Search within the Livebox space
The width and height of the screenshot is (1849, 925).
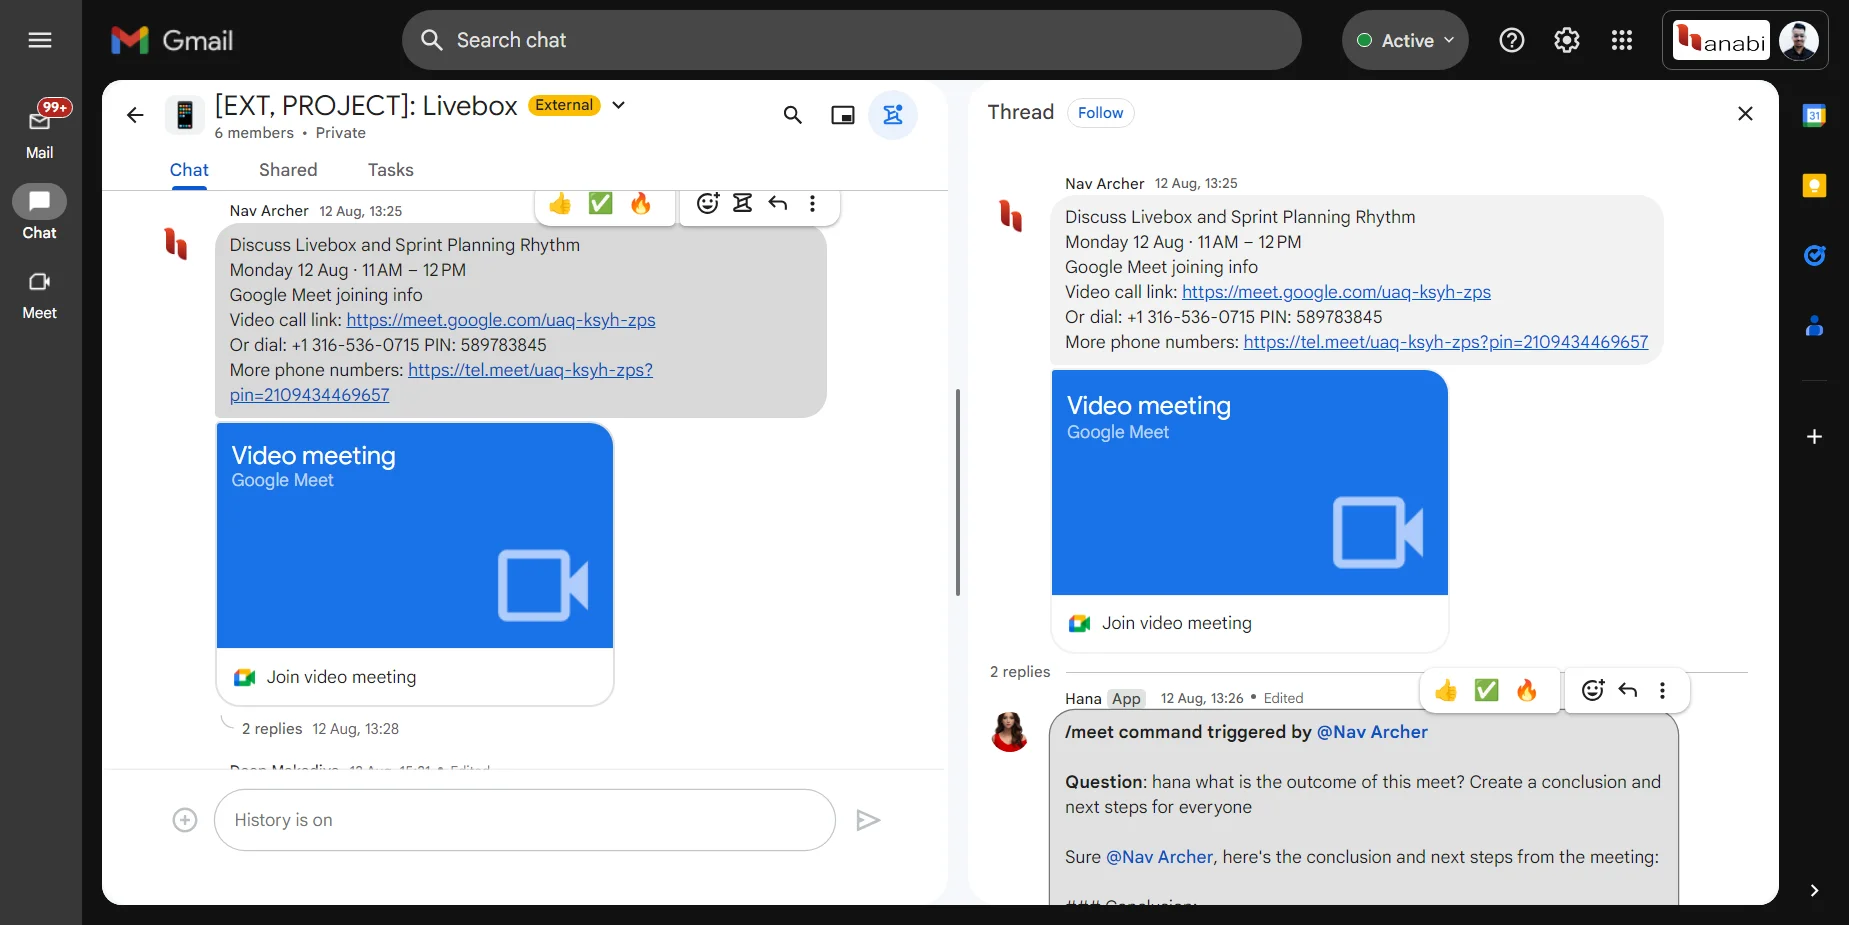(793, 115)
